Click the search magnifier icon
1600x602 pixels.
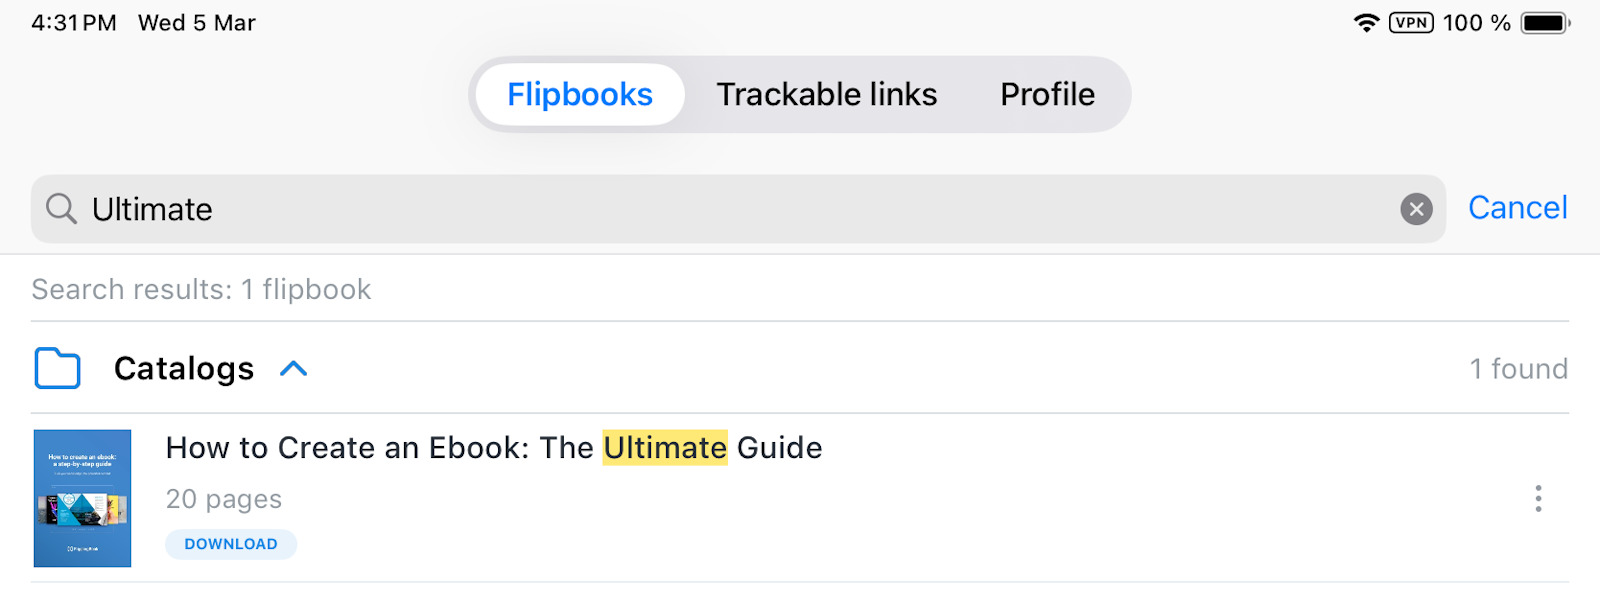pyautogui.click(x=60, y=209)
